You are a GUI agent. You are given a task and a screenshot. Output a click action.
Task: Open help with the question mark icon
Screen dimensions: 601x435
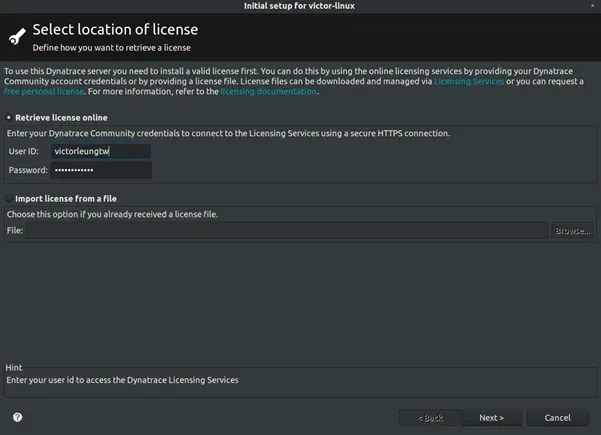(x=17, y=417)
